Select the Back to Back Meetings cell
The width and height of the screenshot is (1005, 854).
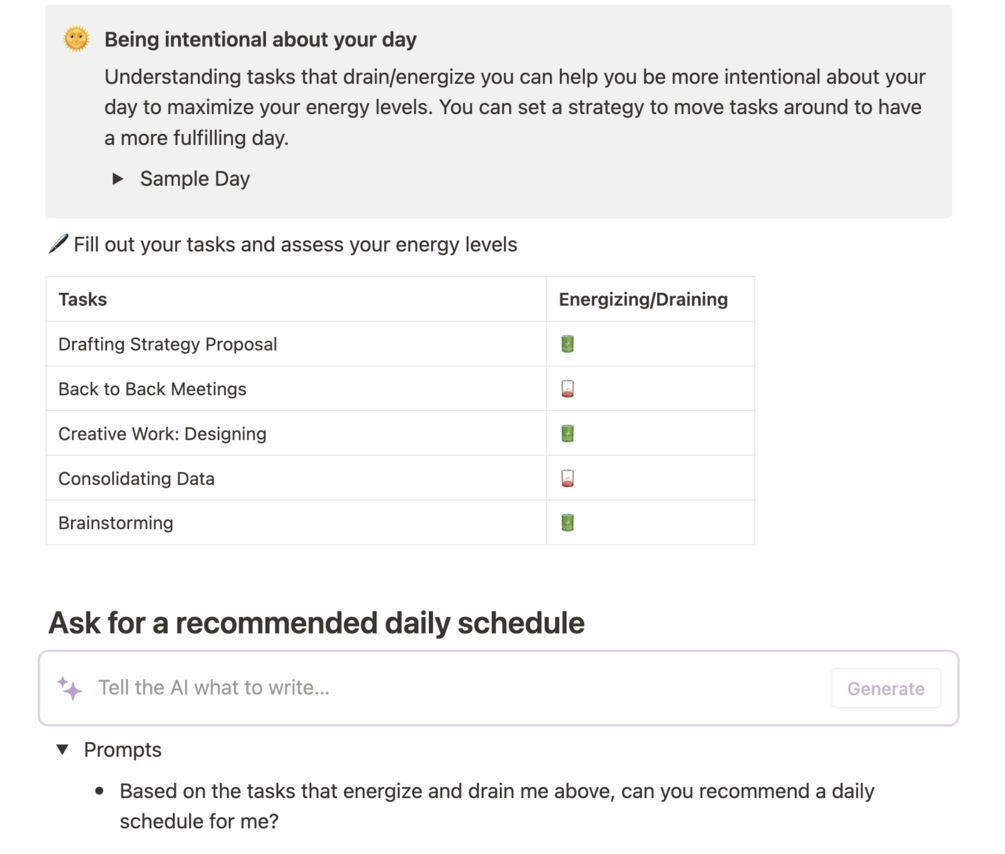[x=152, y=389]
